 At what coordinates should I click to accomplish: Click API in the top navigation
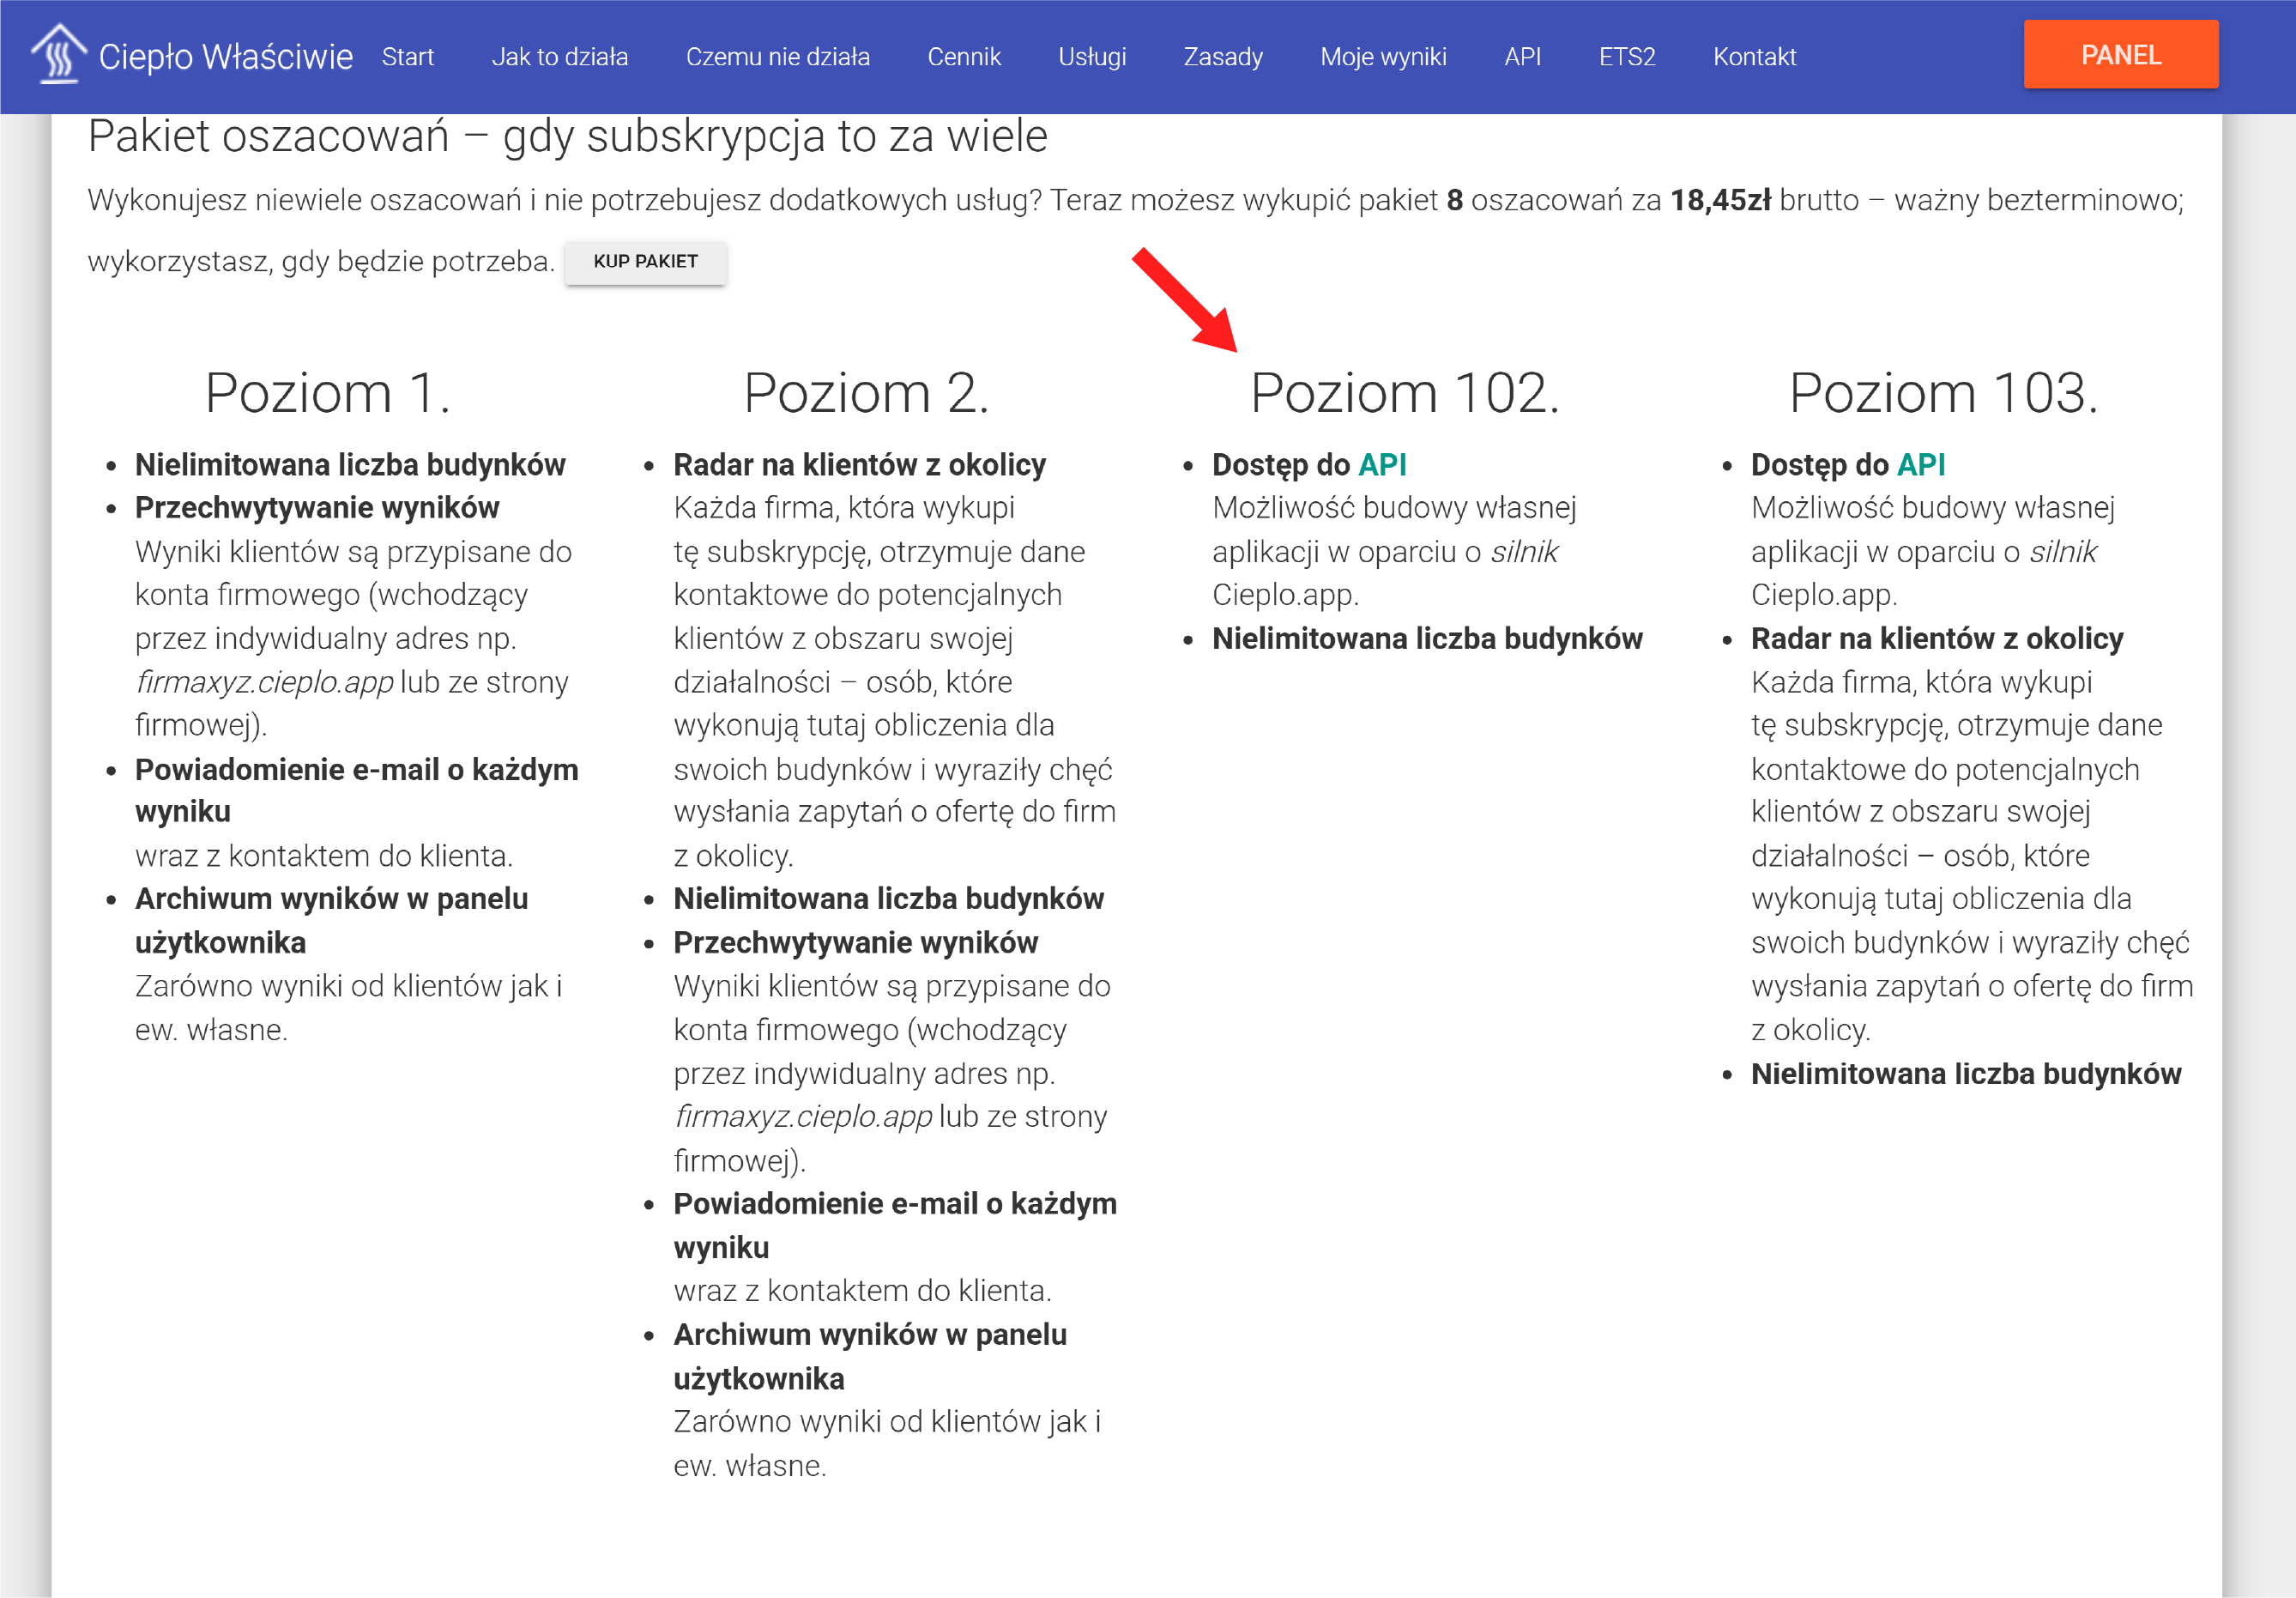(x=1521, y=57)
